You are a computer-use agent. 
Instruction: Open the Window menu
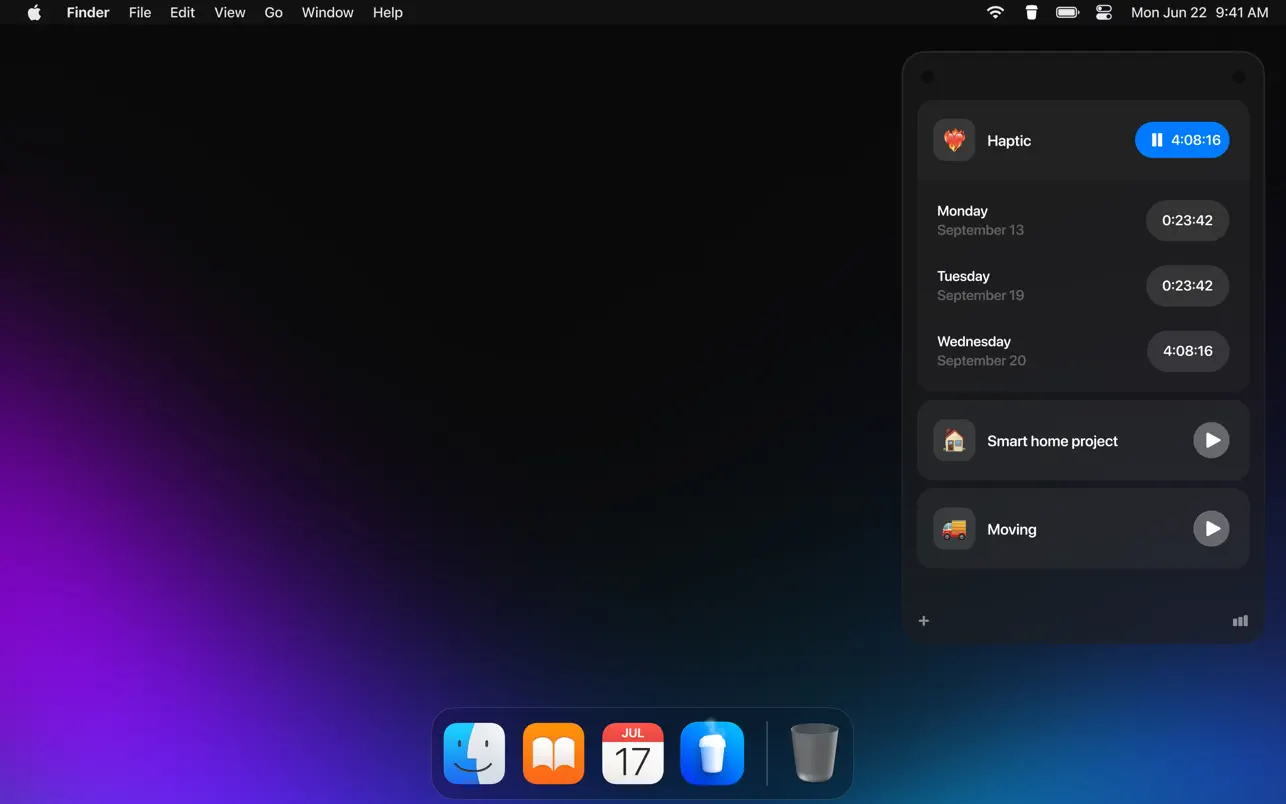click(x=327, y=12)
